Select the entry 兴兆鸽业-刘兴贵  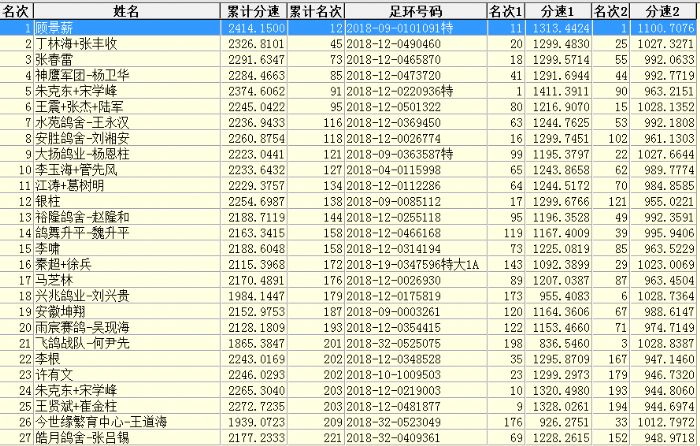(84, 295)
